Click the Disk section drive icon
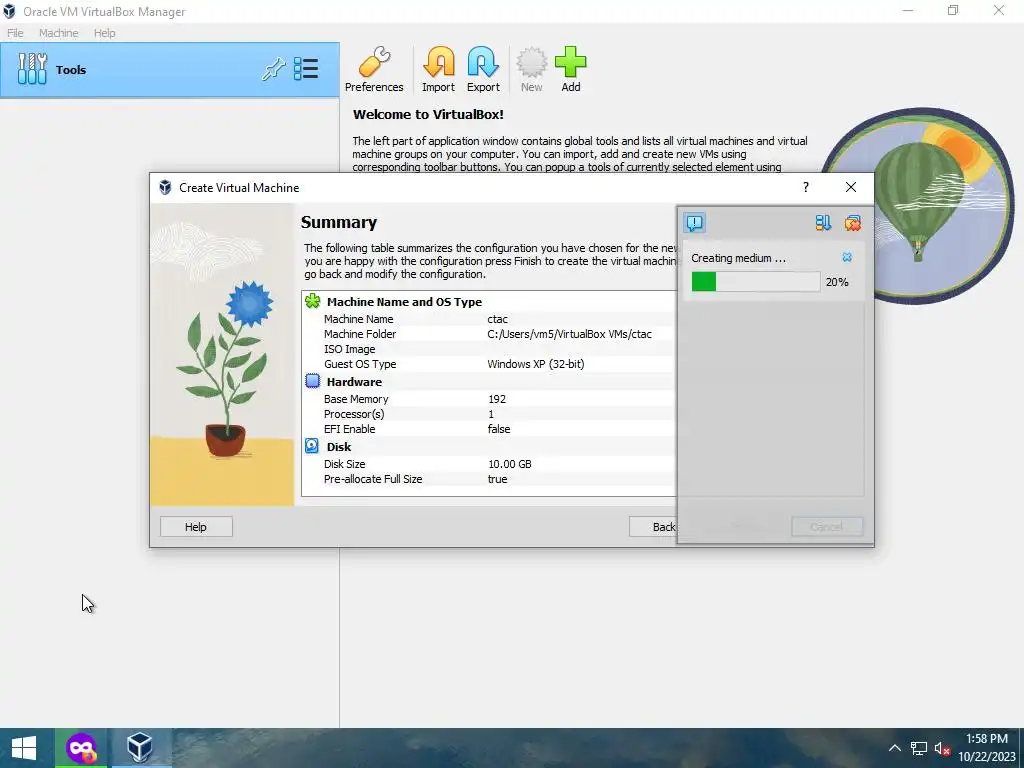 click(312, 446)
